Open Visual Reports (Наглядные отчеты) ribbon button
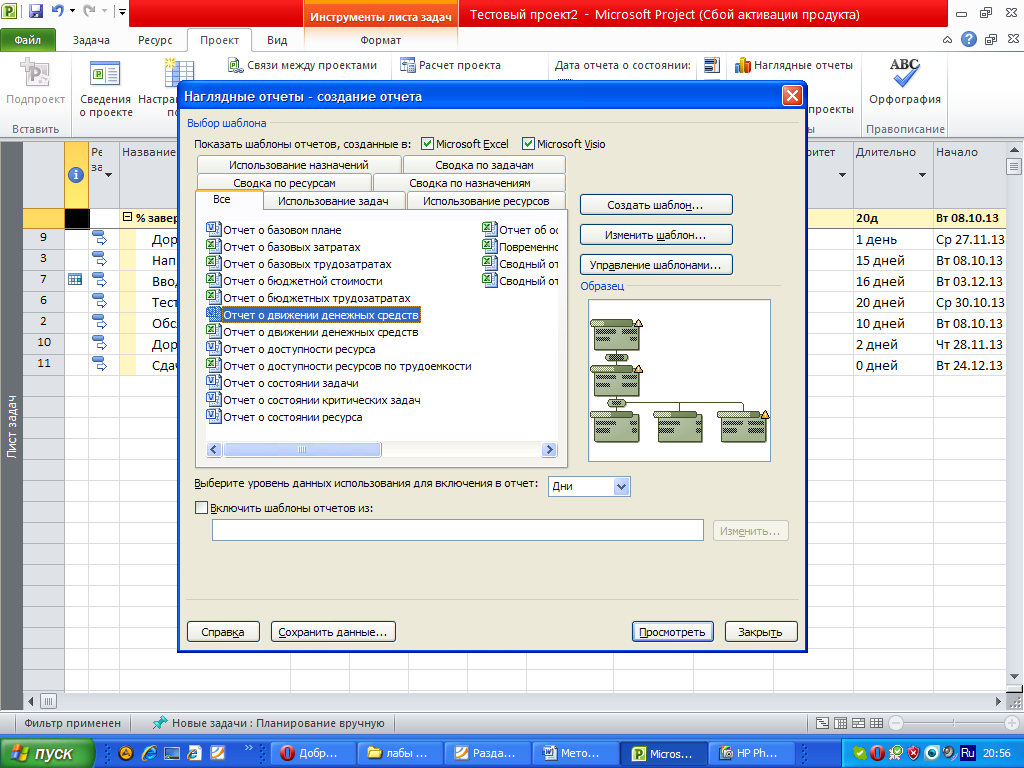Image resolution: width=1024 pixels, height=768 pixels. pos(793,65)
